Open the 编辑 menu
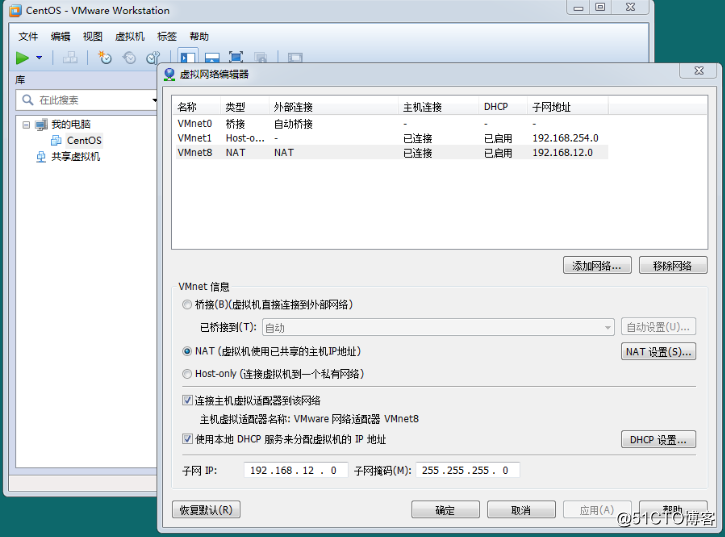Image resolution: width=725 pixels, height=537 pixels. pyautogui.click(x=61, y=37)
